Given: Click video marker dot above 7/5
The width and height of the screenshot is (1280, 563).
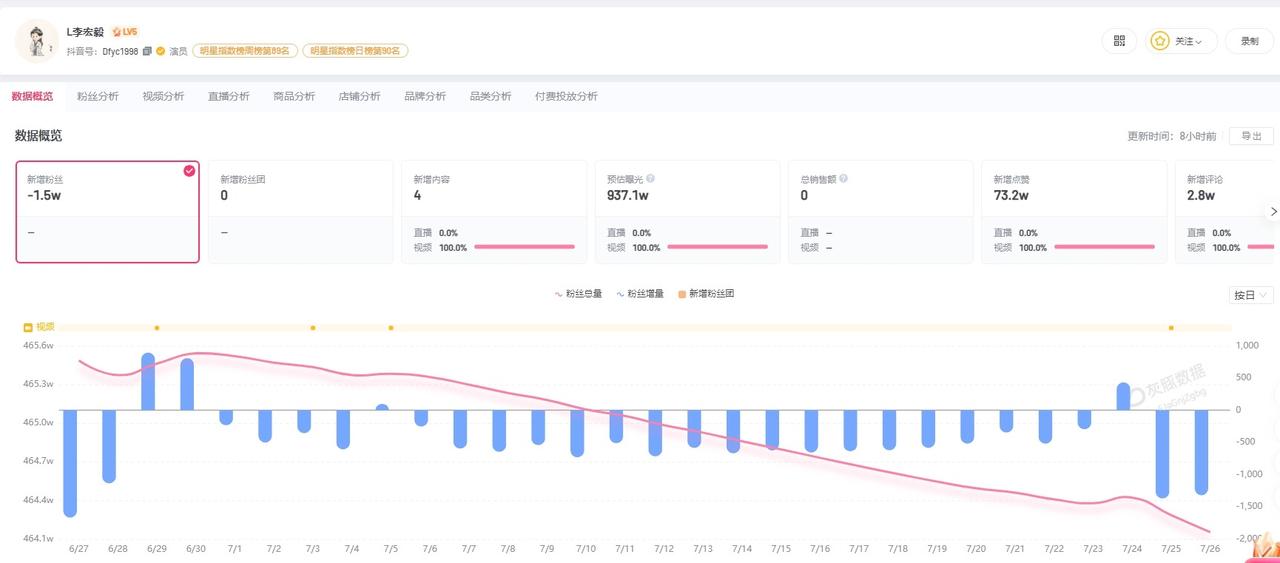Looking at the screenshot, I should [x=391, y=328].
